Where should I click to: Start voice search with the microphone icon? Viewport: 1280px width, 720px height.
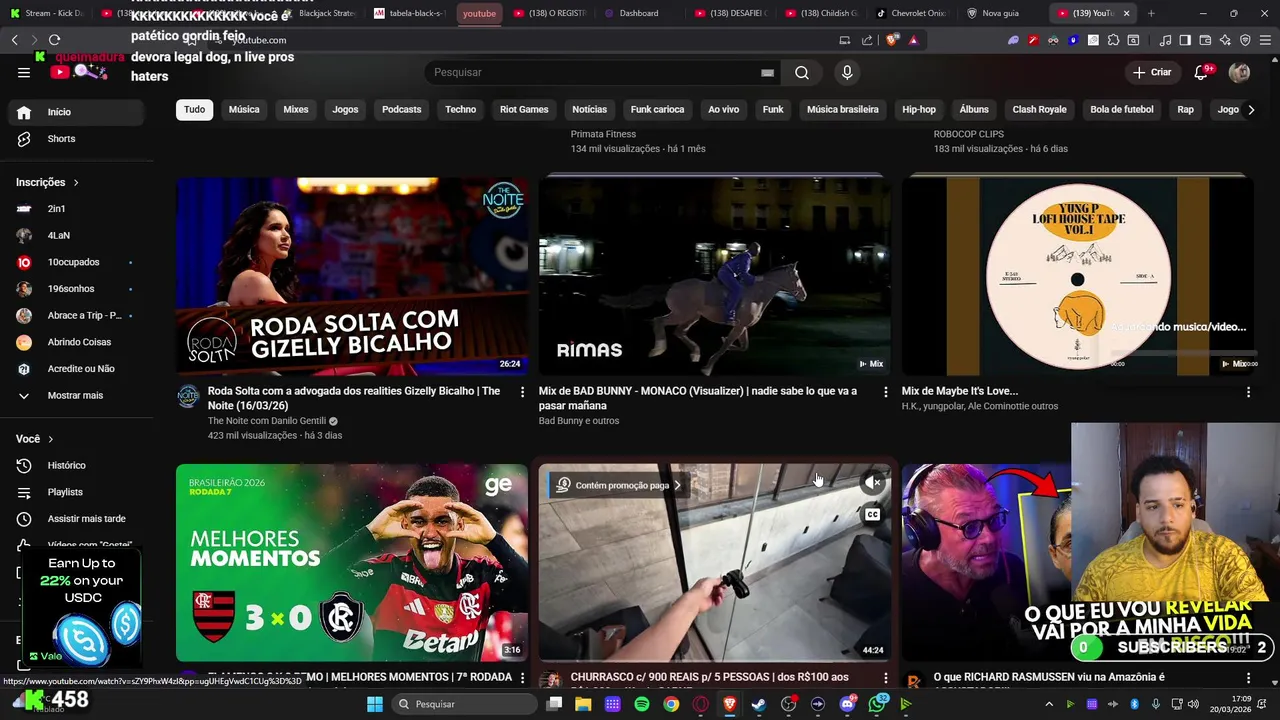coord(847,72)
